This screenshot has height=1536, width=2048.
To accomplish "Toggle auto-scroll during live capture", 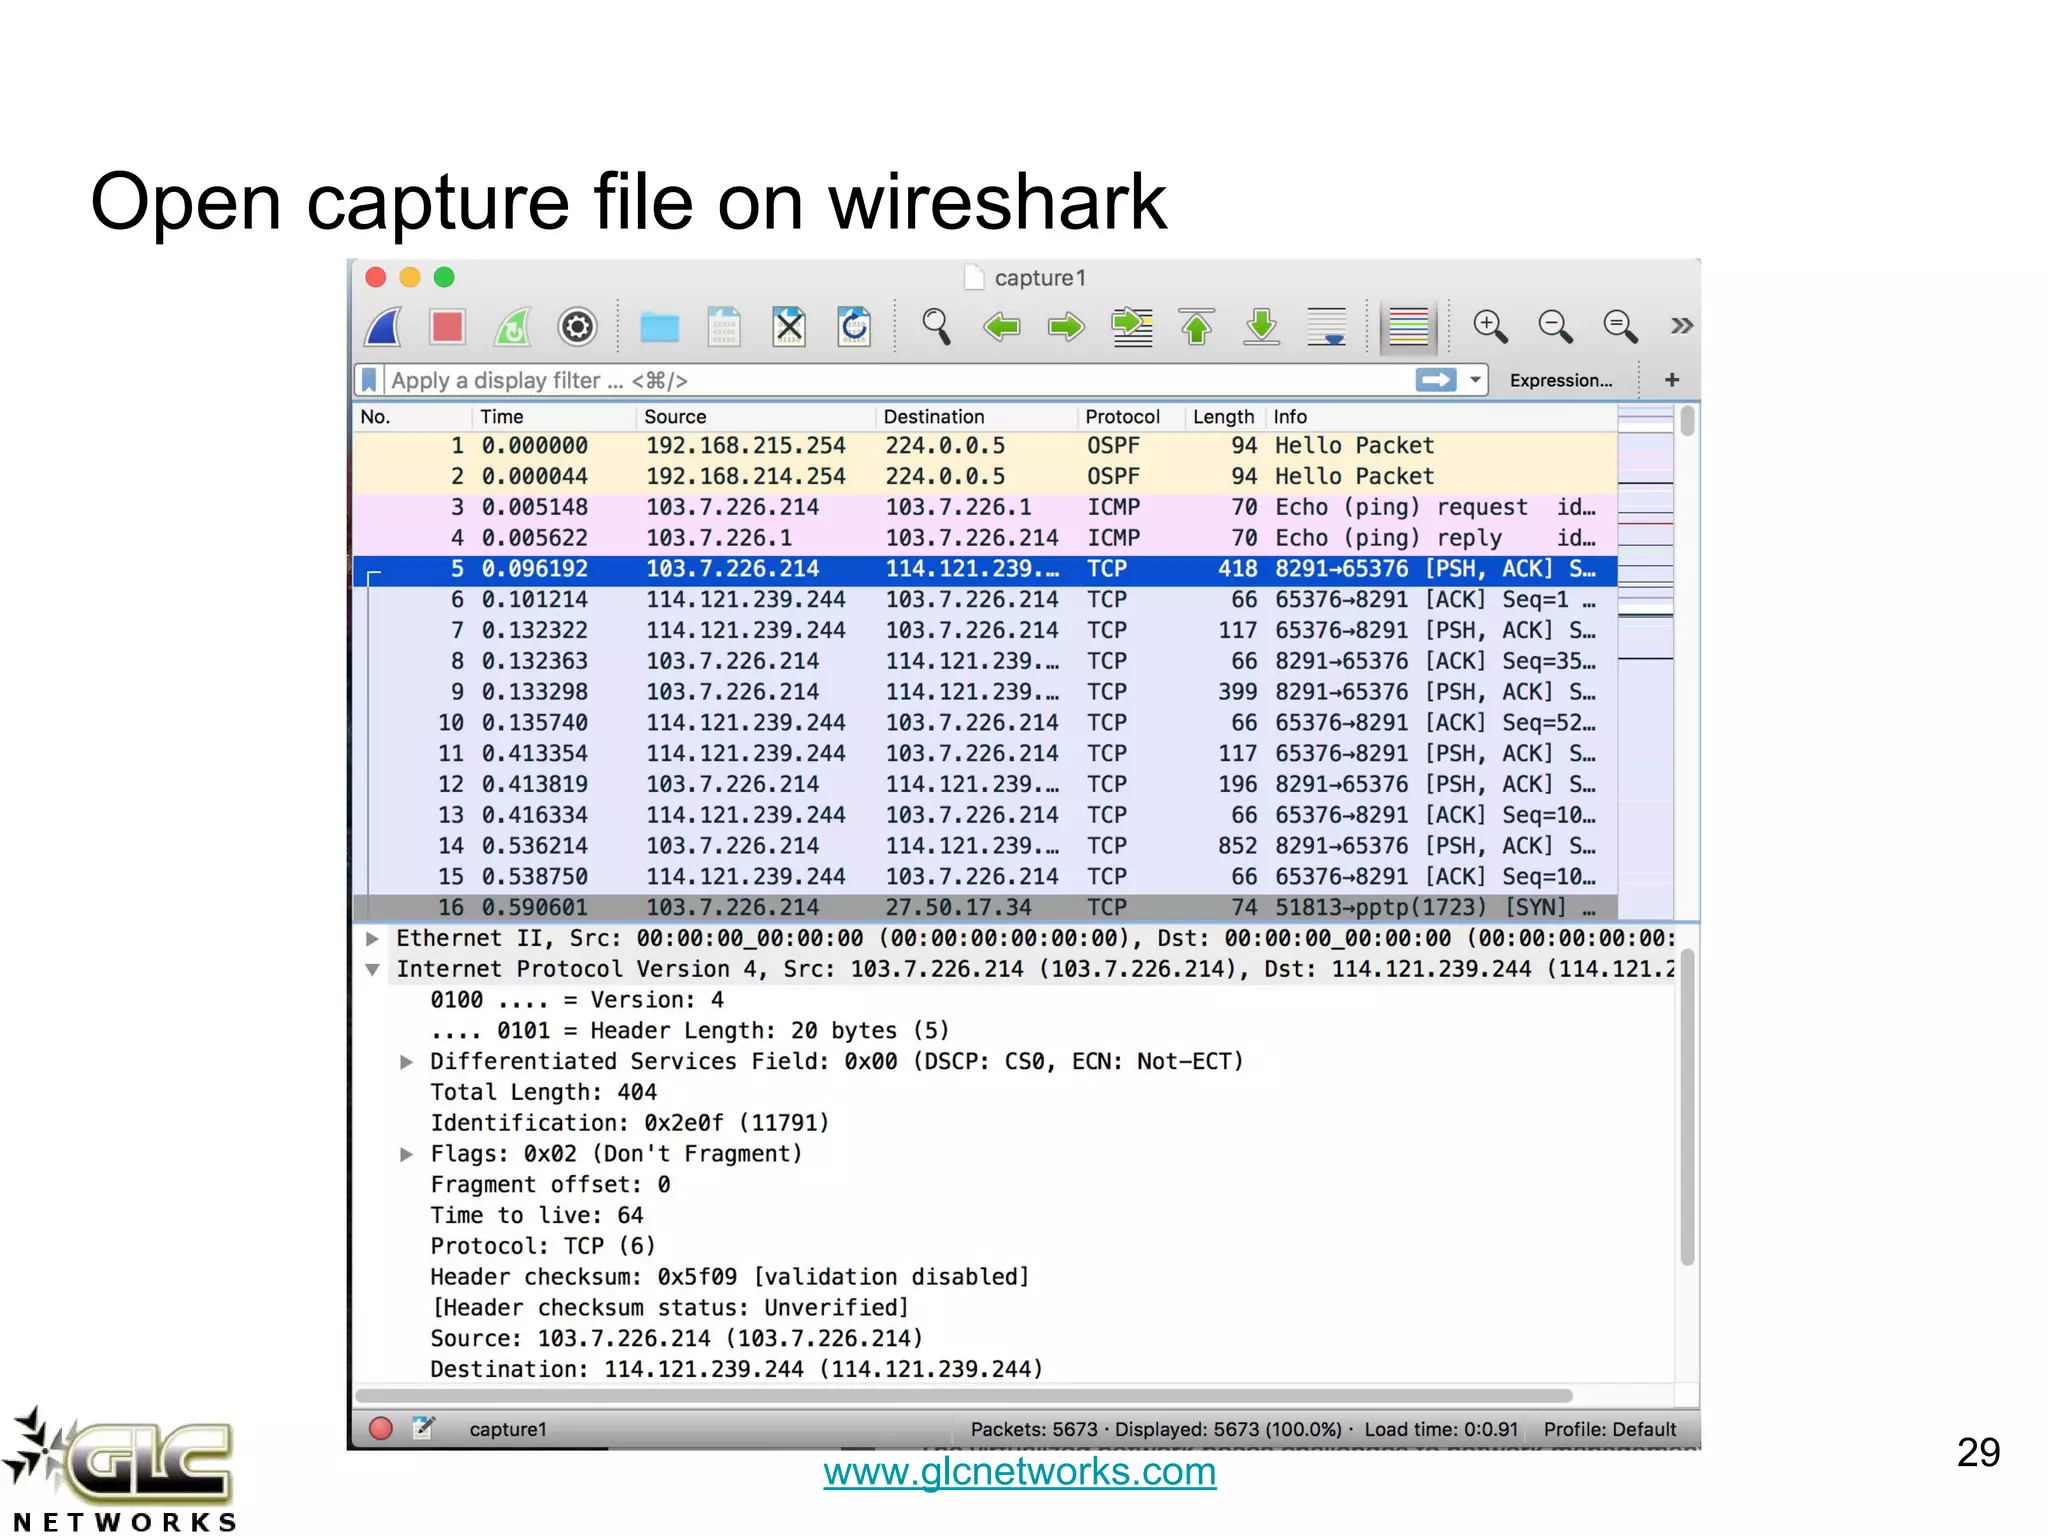I will tap(1327, 327).
